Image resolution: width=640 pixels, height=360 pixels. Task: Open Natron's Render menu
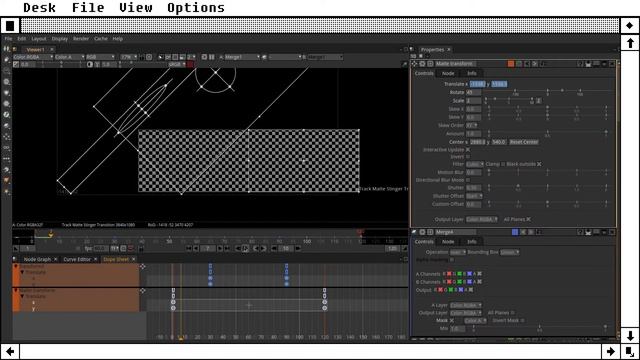point(81,39)
